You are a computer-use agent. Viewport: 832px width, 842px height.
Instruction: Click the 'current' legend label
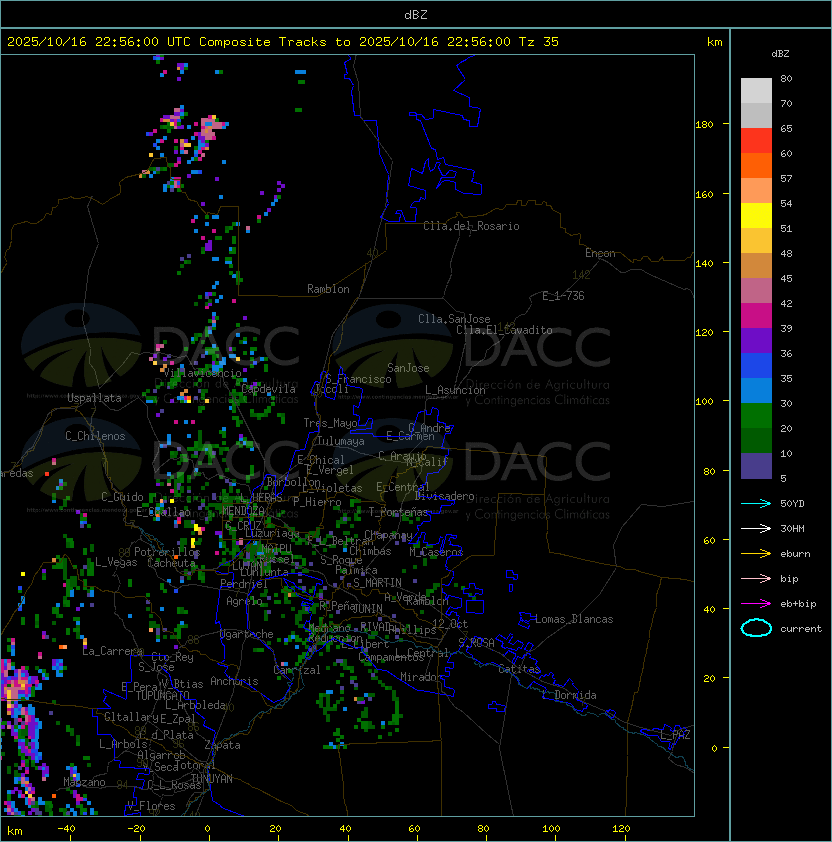(x=801, y=629)
